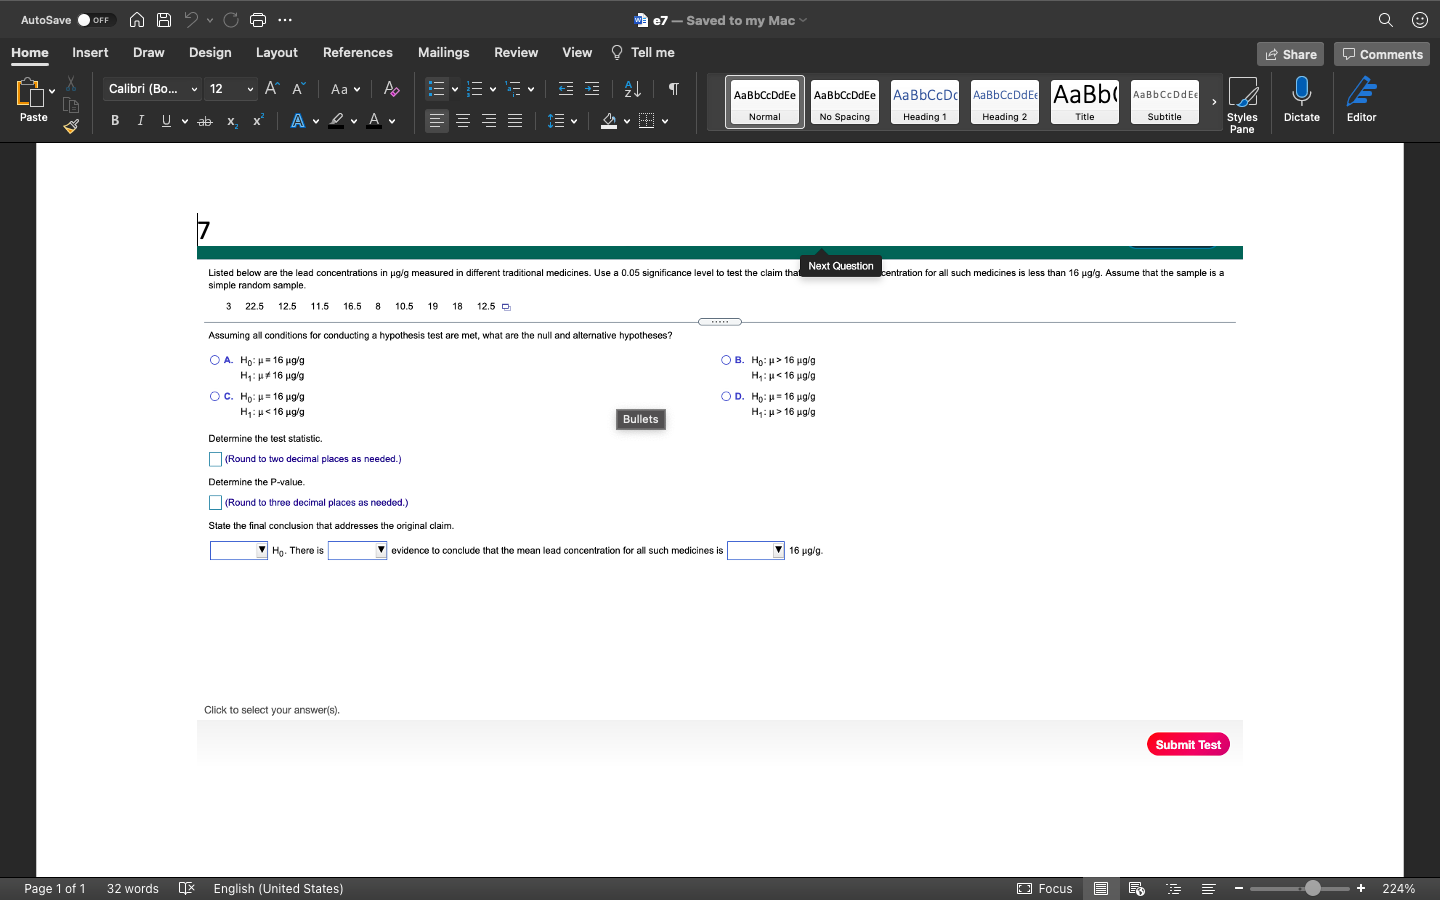Open the Draw tab
The height and width of the screenshot is (900, 1440).
tap(149, 53)
